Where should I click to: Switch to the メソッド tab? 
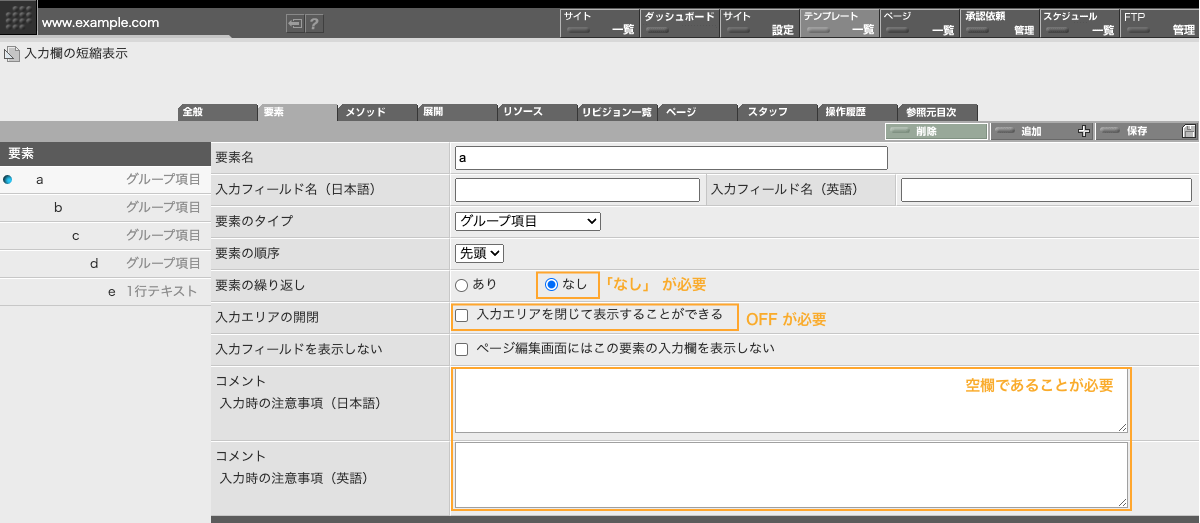[x=377, y=112]
